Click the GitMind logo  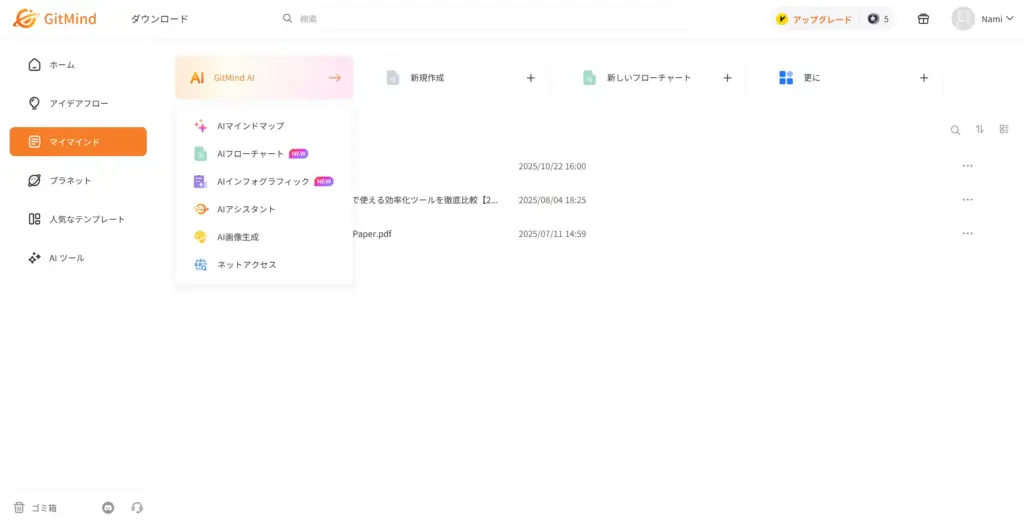pyautogui.click(x=55, y=19)
